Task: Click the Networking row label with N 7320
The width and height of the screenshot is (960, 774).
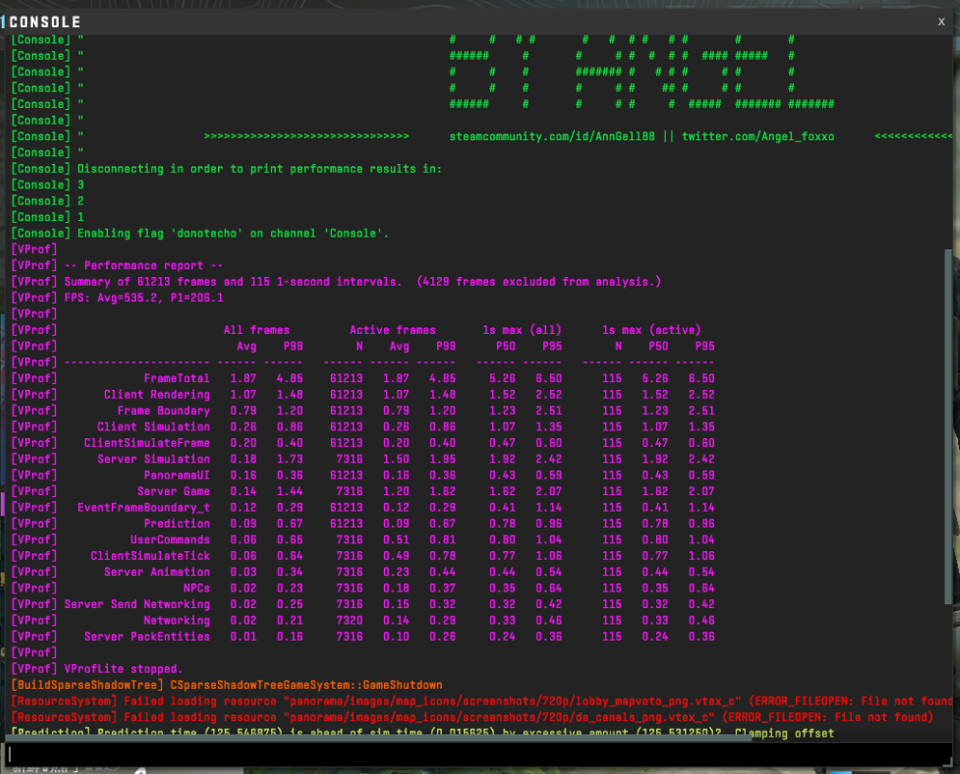Action: [176, 620]
